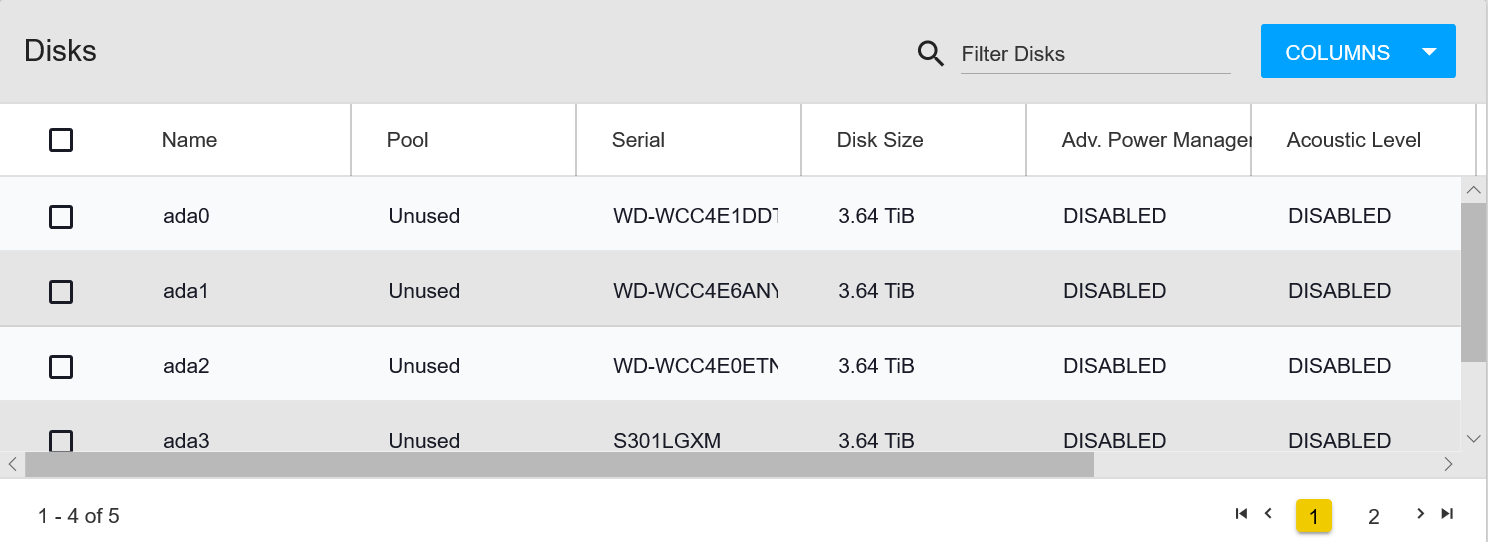Open the COLUMNS dropdown arrow

(1430, 52)
